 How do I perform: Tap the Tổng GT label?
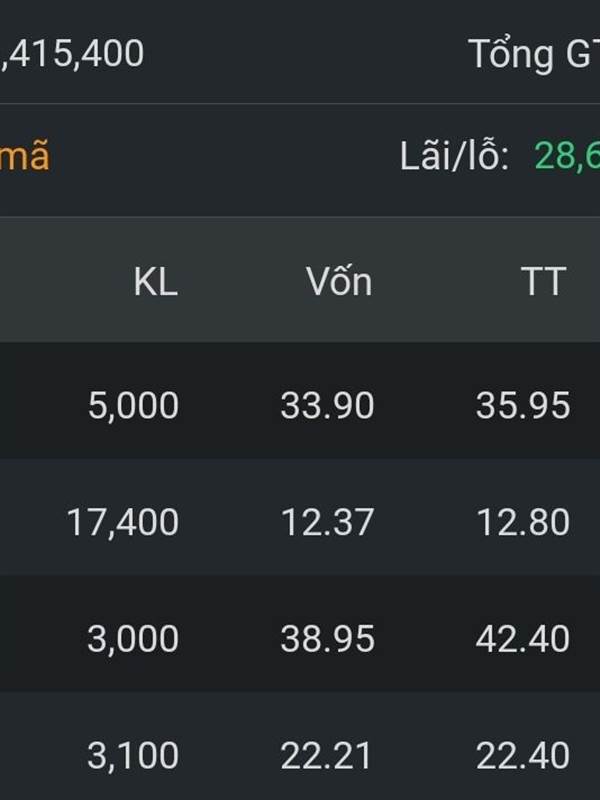(x=534, y=54)
